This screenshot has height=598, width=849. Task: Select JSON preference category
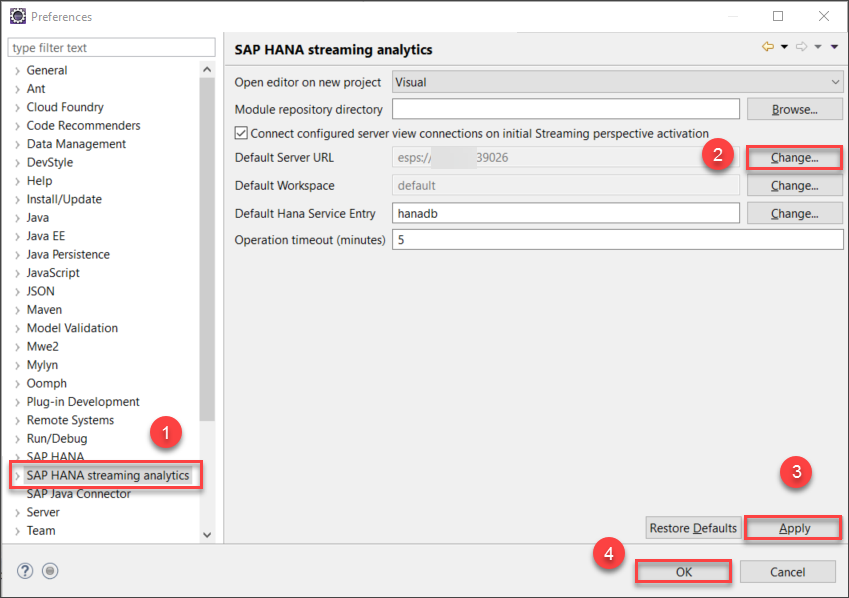41,291
